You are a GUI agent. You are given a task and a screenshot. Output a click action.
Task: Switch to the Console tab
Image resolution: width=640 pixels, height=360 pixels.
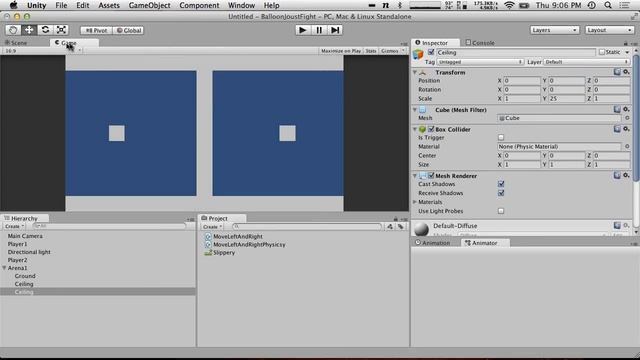(480, 43)
